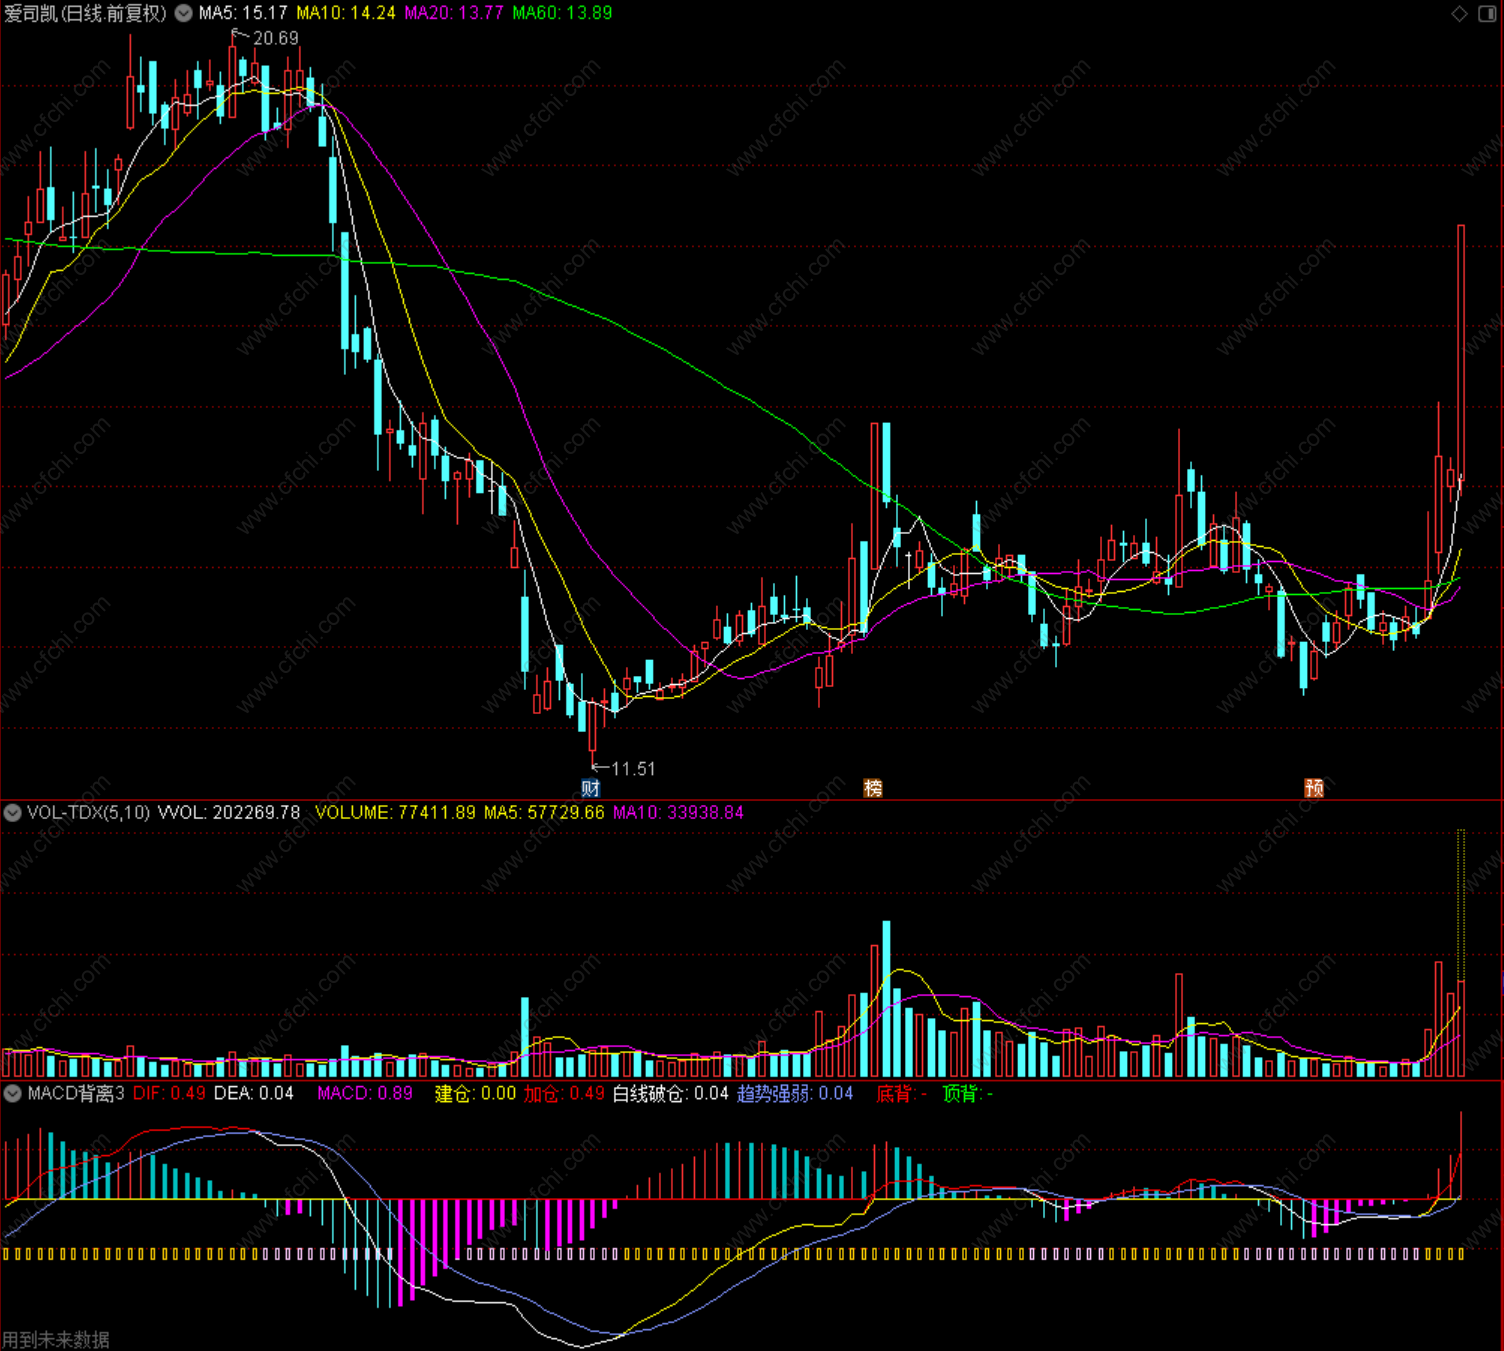Click the 用到未来数据 notice
The height and width of the screenshot is (1351, 1504).
(56, 1339)
